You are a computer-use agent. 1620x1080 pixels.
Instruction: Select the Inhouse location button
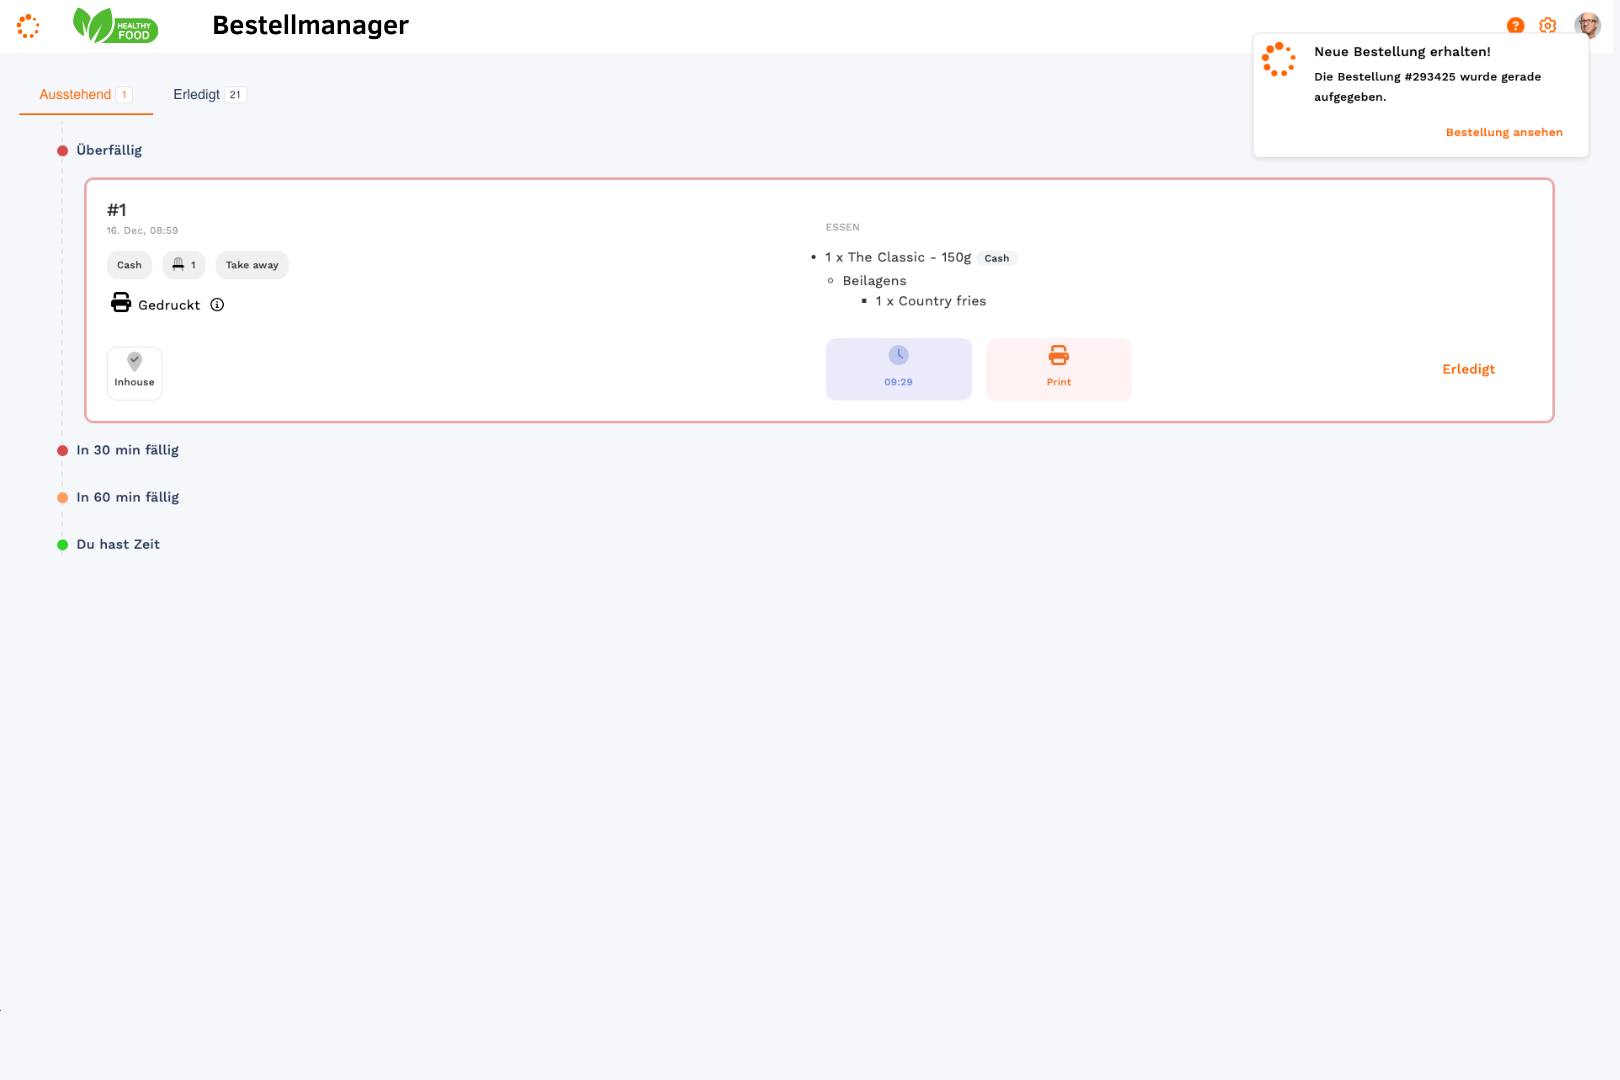134,373
